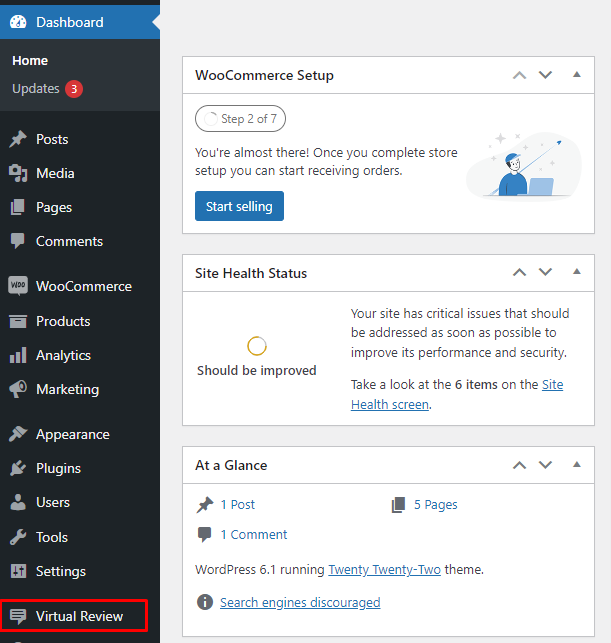This screenshot has width=611, height=643.
Task: Click the Plugins plug icon
Action: click(x=18, y=468)
